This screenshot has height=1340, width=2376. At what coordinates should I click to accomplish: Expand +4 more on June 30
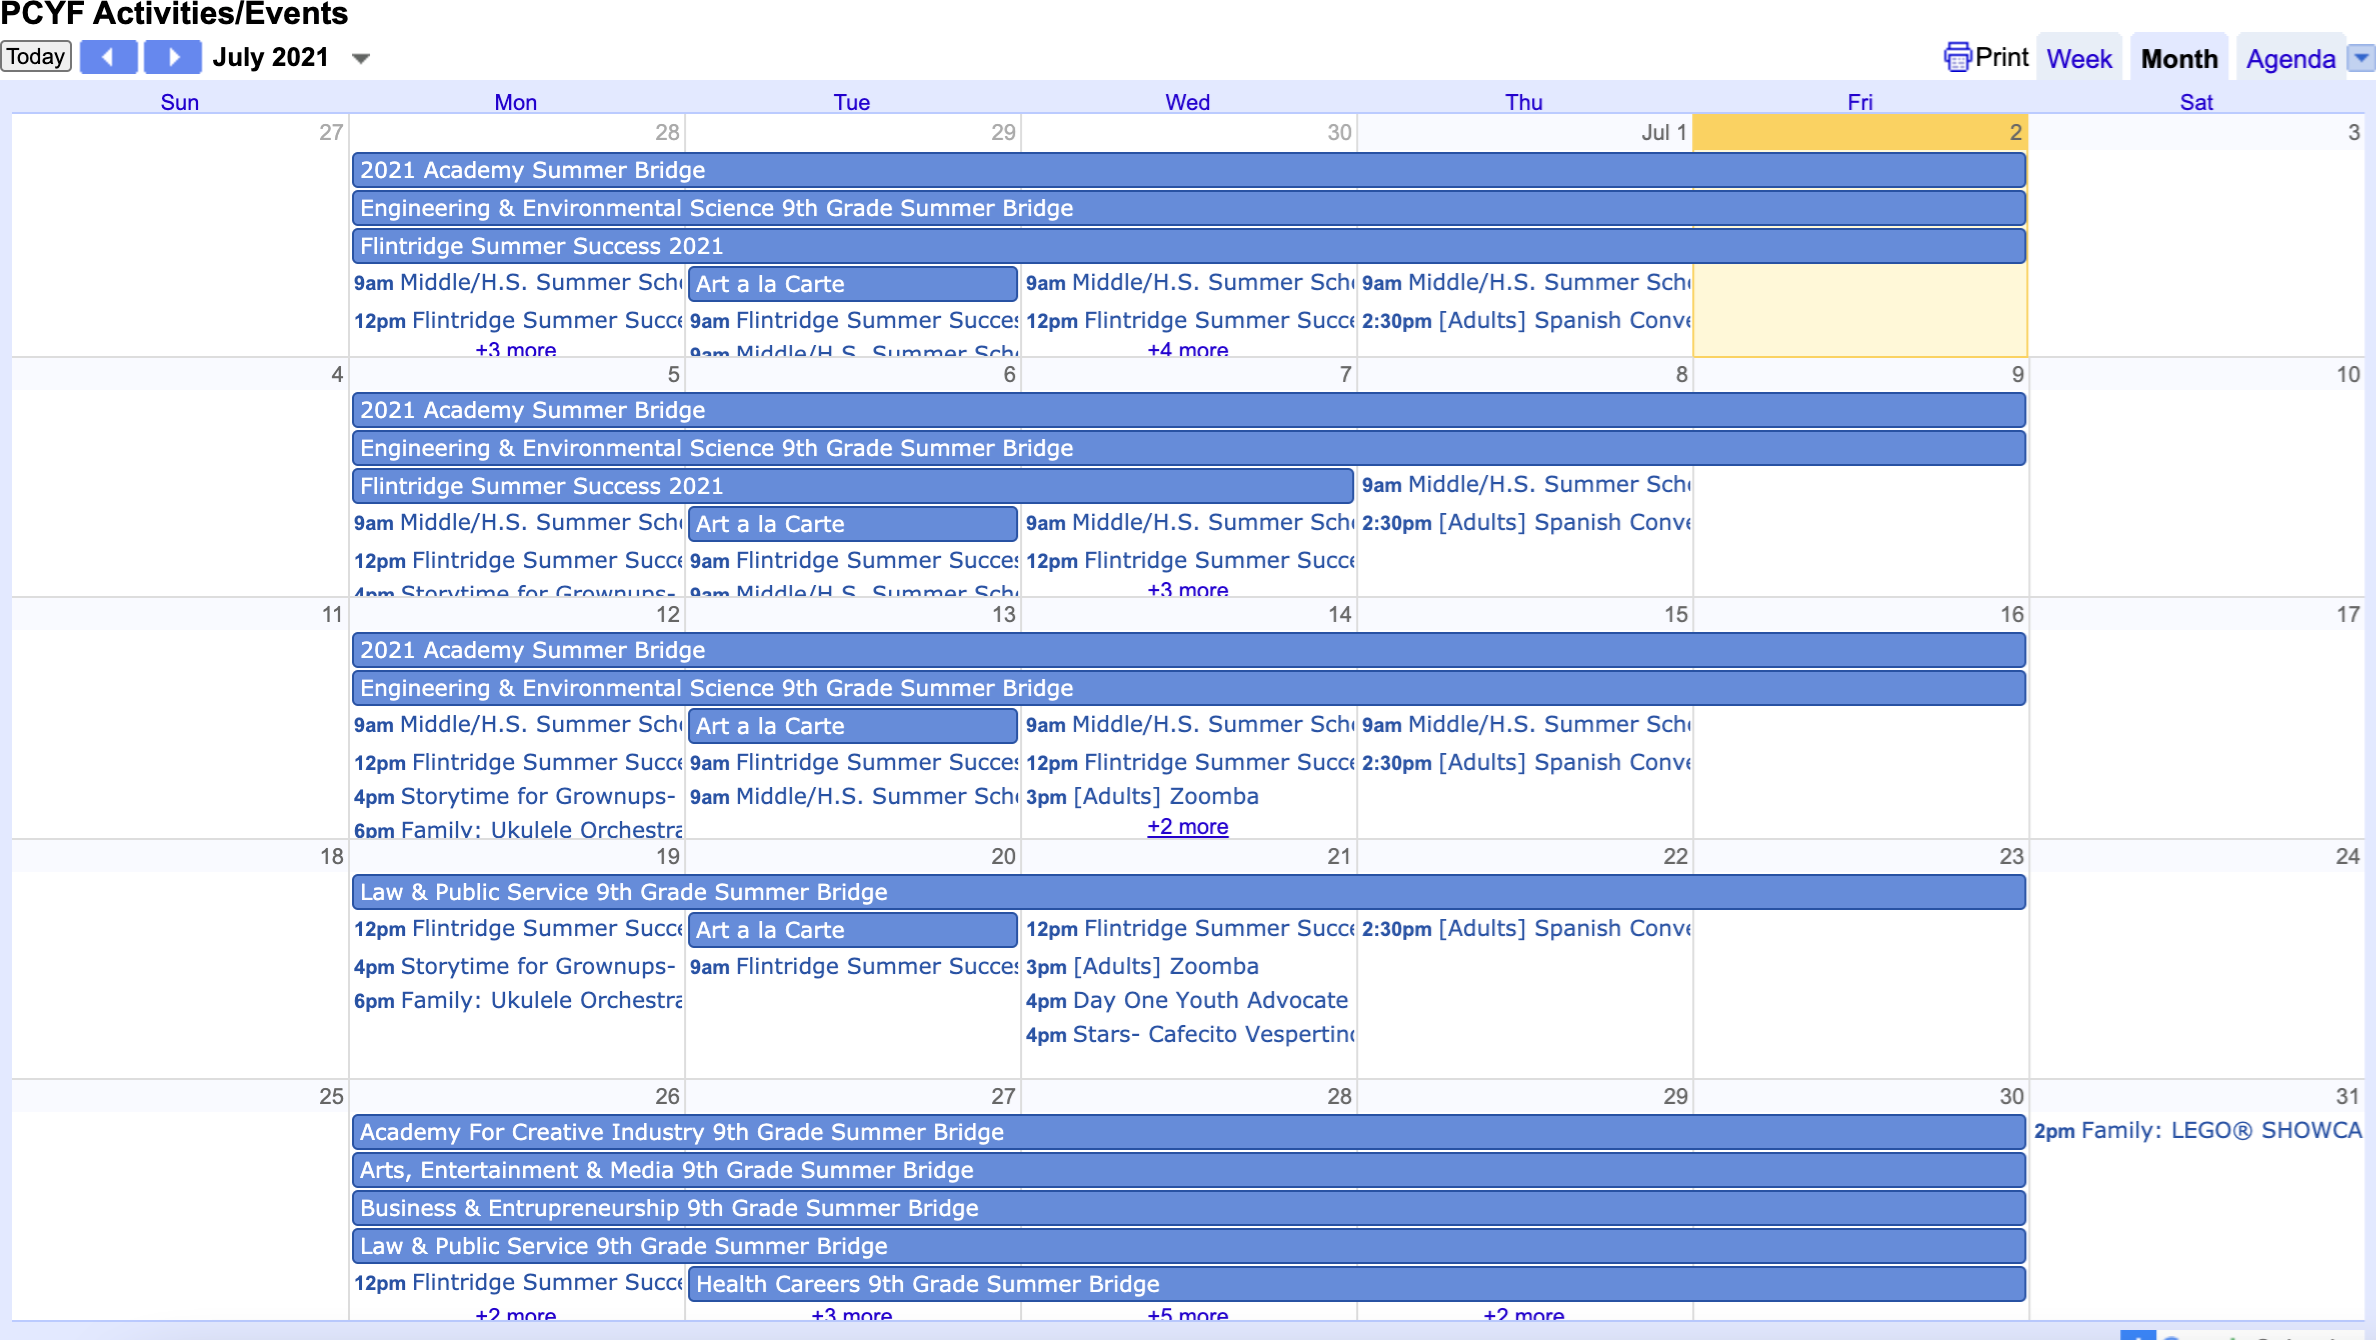(x=1187, y=350)
